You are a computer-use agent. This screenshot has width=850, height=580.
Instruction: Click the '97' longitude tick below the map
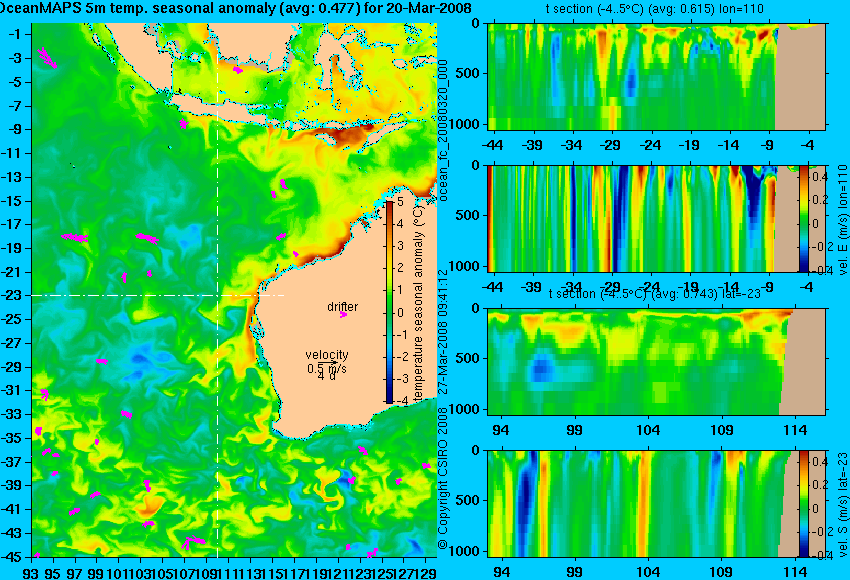(x=74, y=573)
